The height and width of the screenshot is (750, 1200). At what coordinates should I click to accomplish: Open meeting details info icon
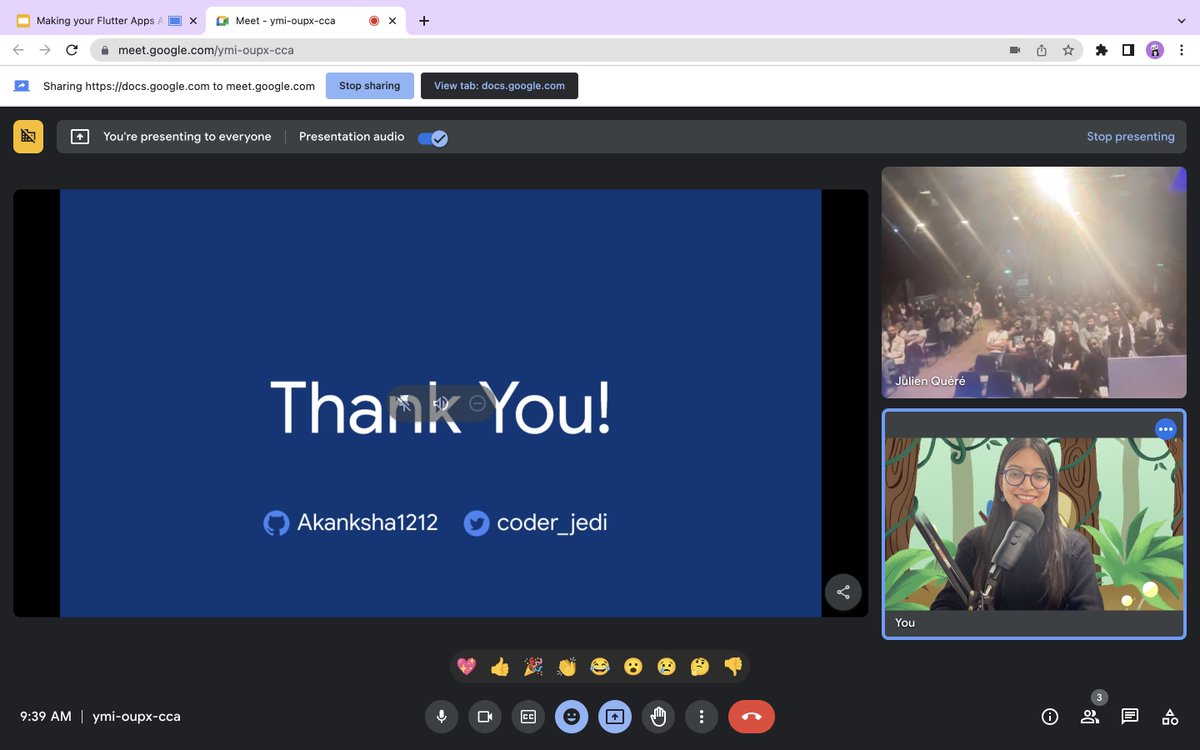pyautogui.click(x=1050, y=716)
